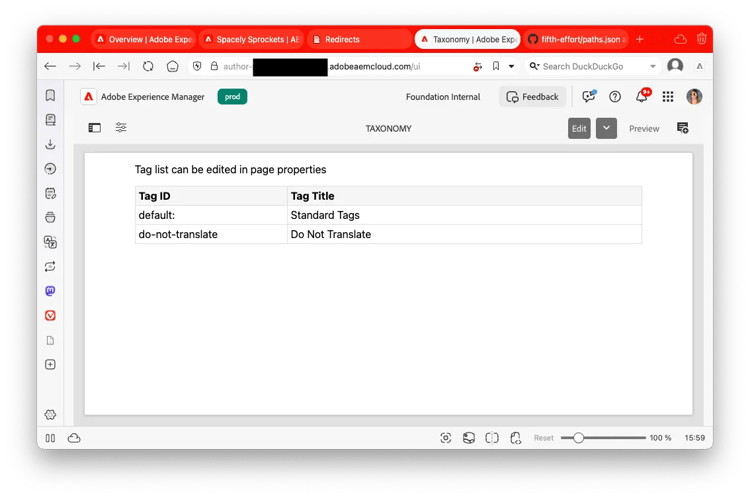The image size is (750, 498).
Task: Open closed tabs trash icon
Action: click(x=701, y=39)
